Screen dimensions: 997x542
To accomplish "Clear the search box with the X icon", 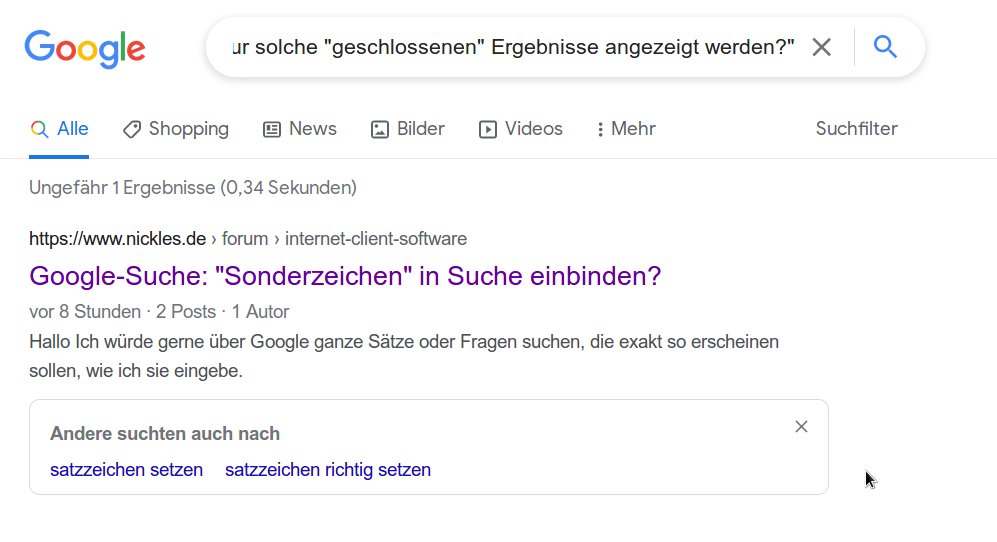I will click(x=822, y=47).
